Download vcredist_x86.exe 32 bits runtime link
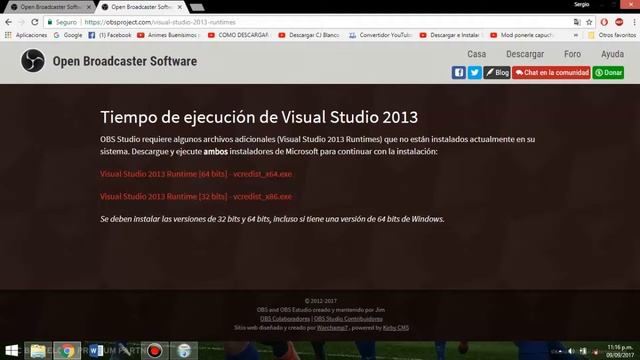 coord(196,196)
